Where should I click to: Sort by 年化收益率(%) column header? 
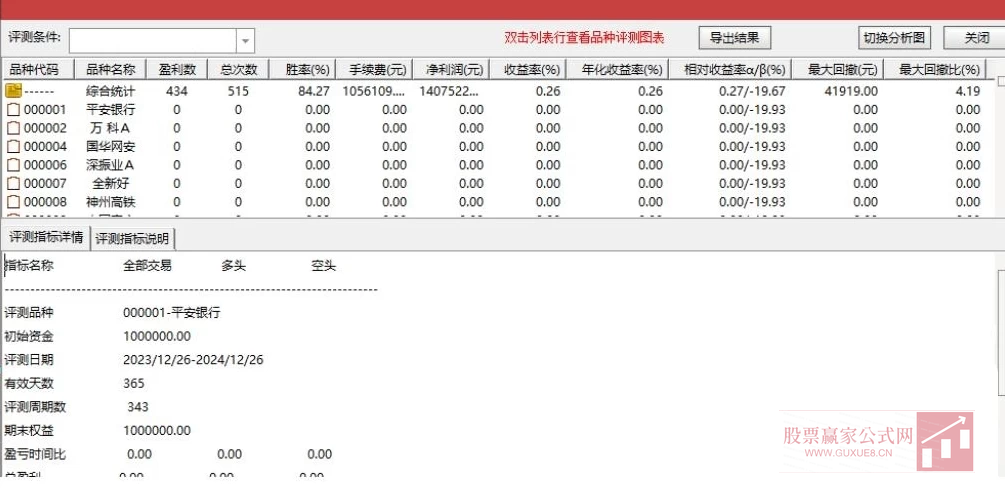[618, 69]
